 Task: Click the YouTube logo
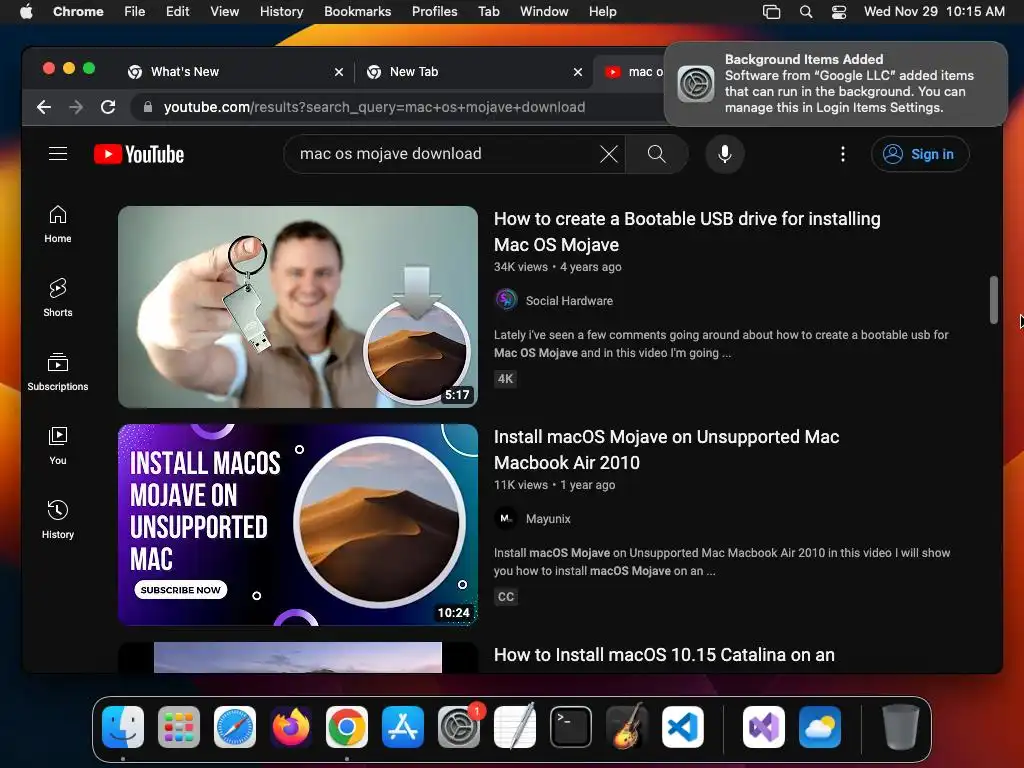tap(139, 154)
